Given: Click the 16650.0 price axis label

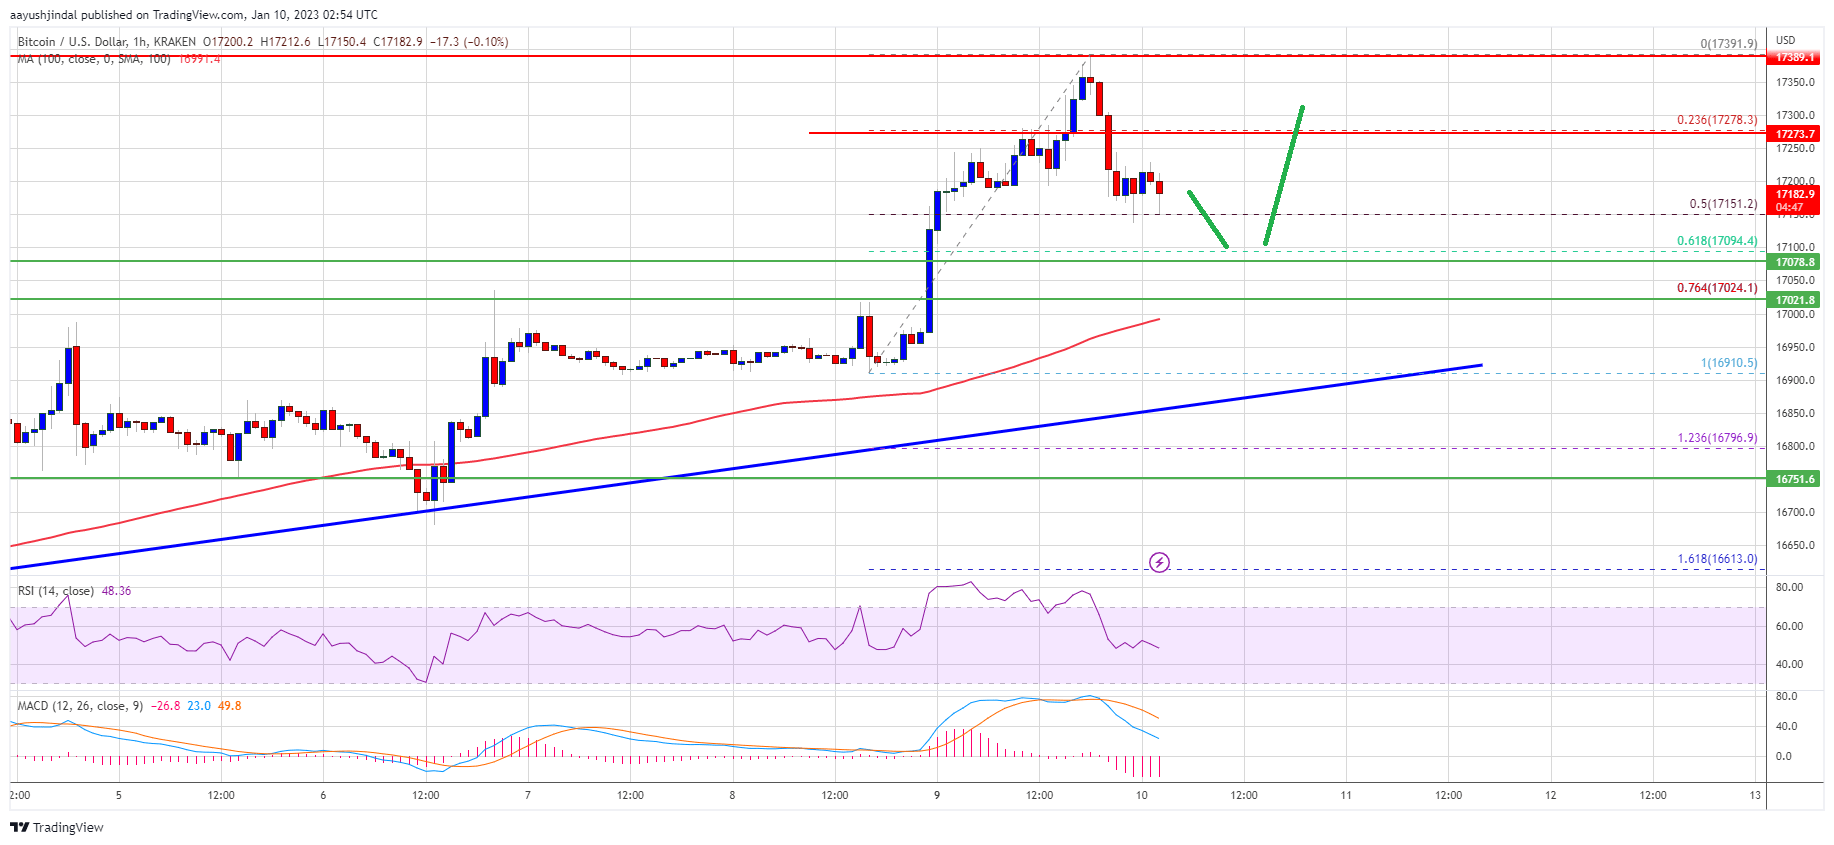Looking at the screenshot, I should click(1794, 545).
